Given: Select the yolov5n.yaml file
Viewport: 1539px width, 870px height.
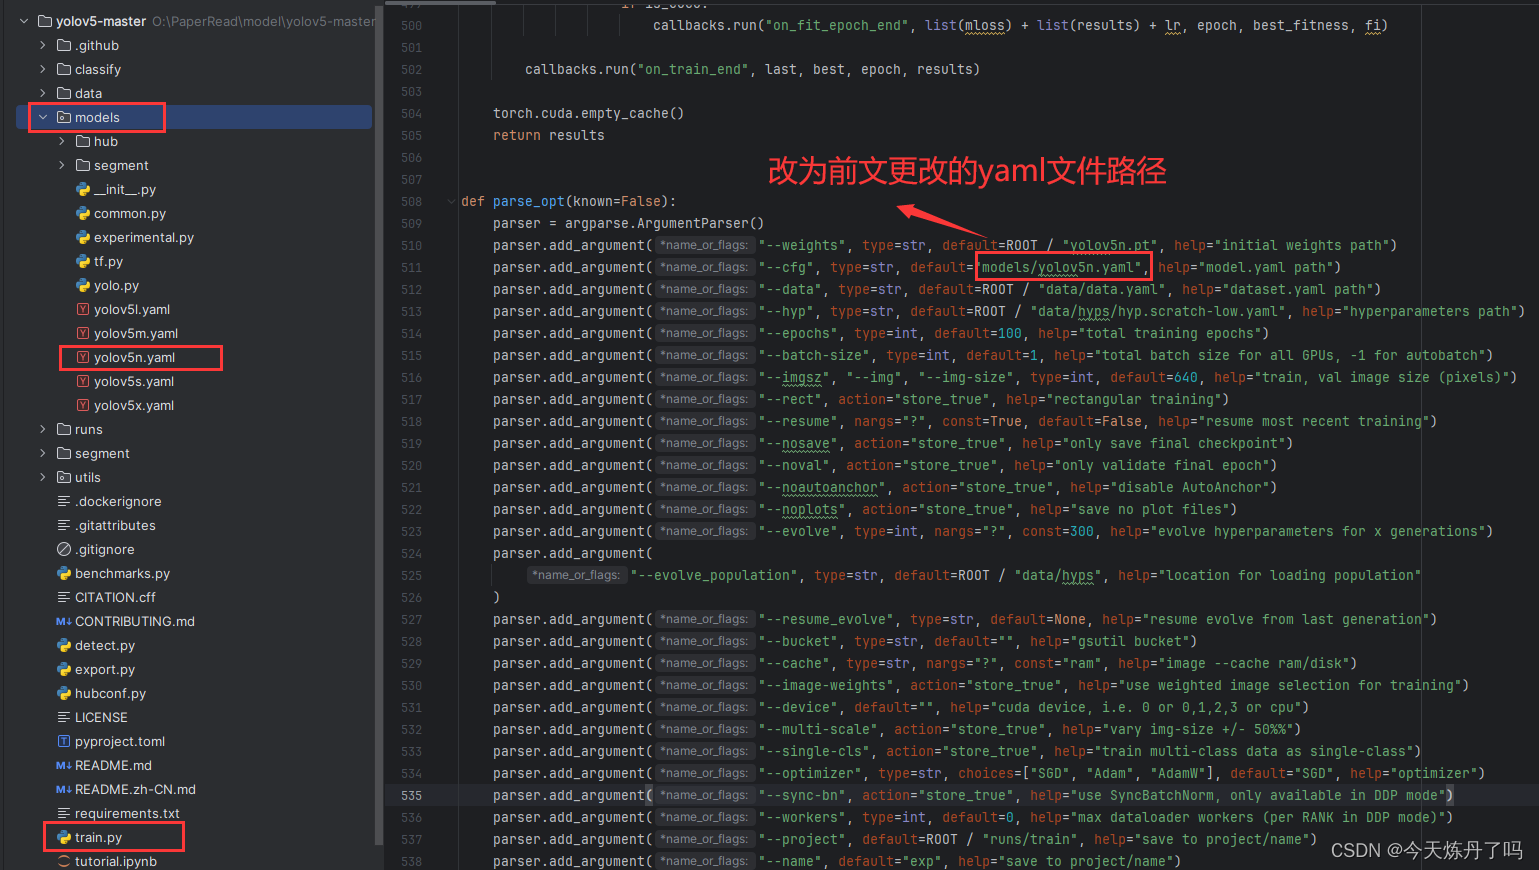Looking at the screenshot, I should pos(134,357).
